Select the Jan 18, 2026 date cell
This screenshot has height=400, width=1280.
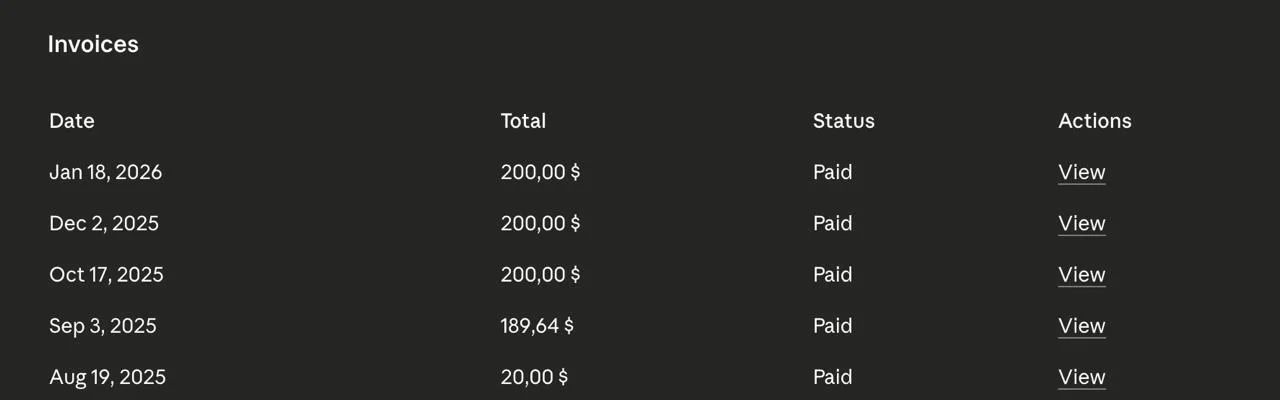(105, 172)
